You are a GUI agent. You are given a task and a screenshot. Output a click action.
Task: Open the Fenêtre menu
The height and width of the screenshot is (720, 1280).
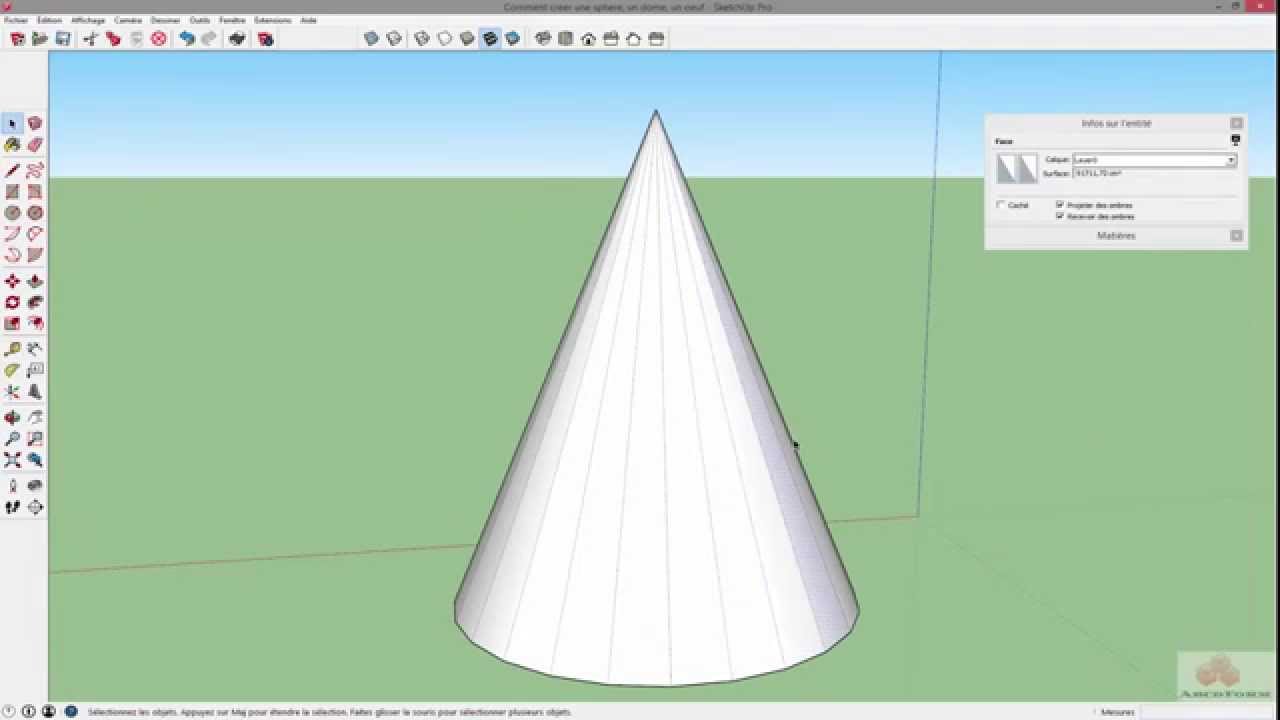[x=232, y=20]
